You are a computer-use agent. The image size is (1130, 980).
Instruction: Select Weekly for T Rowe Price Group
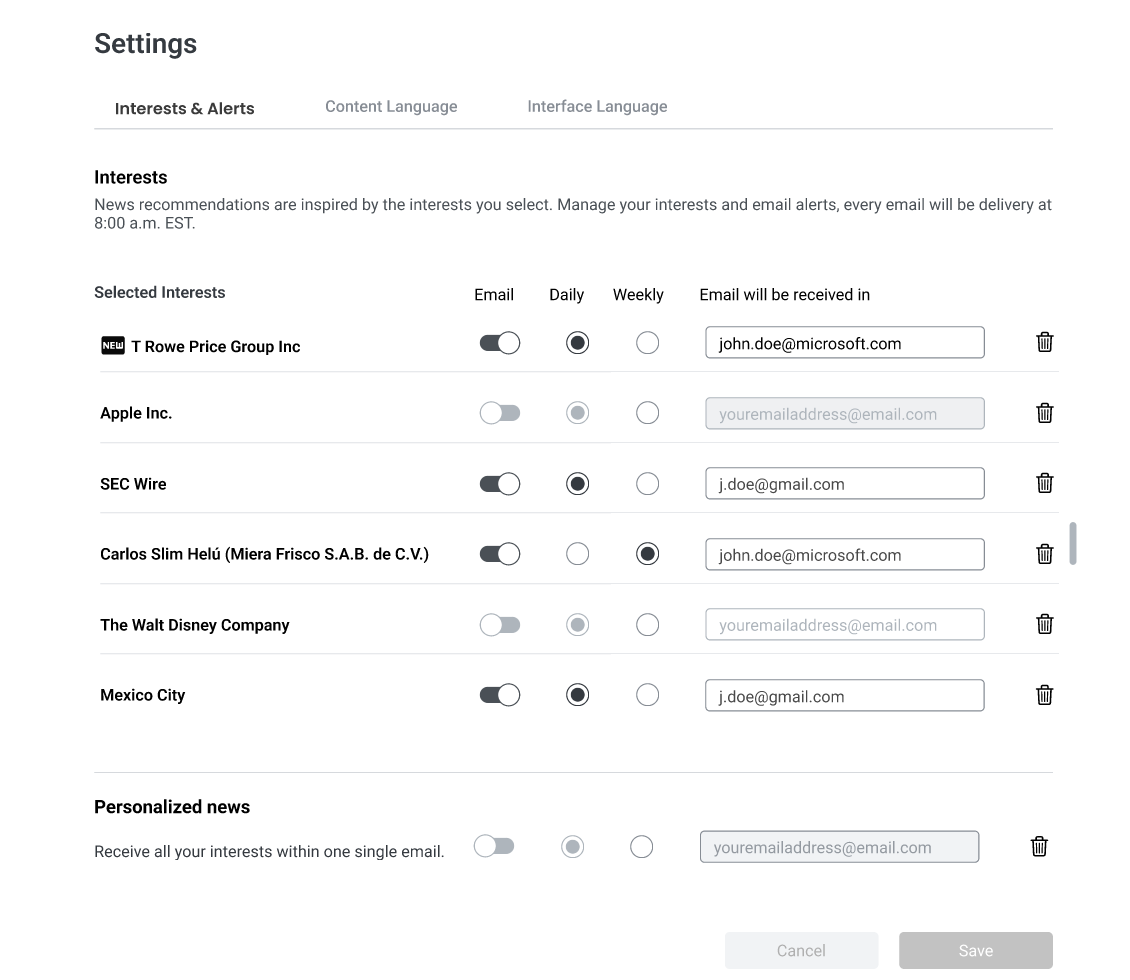point(647,343)
